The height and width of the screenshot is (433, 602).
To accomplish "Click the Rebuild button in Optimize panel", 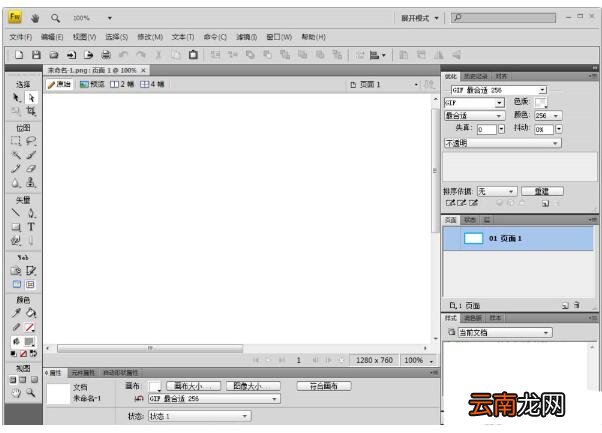I will tap(542, 191).
